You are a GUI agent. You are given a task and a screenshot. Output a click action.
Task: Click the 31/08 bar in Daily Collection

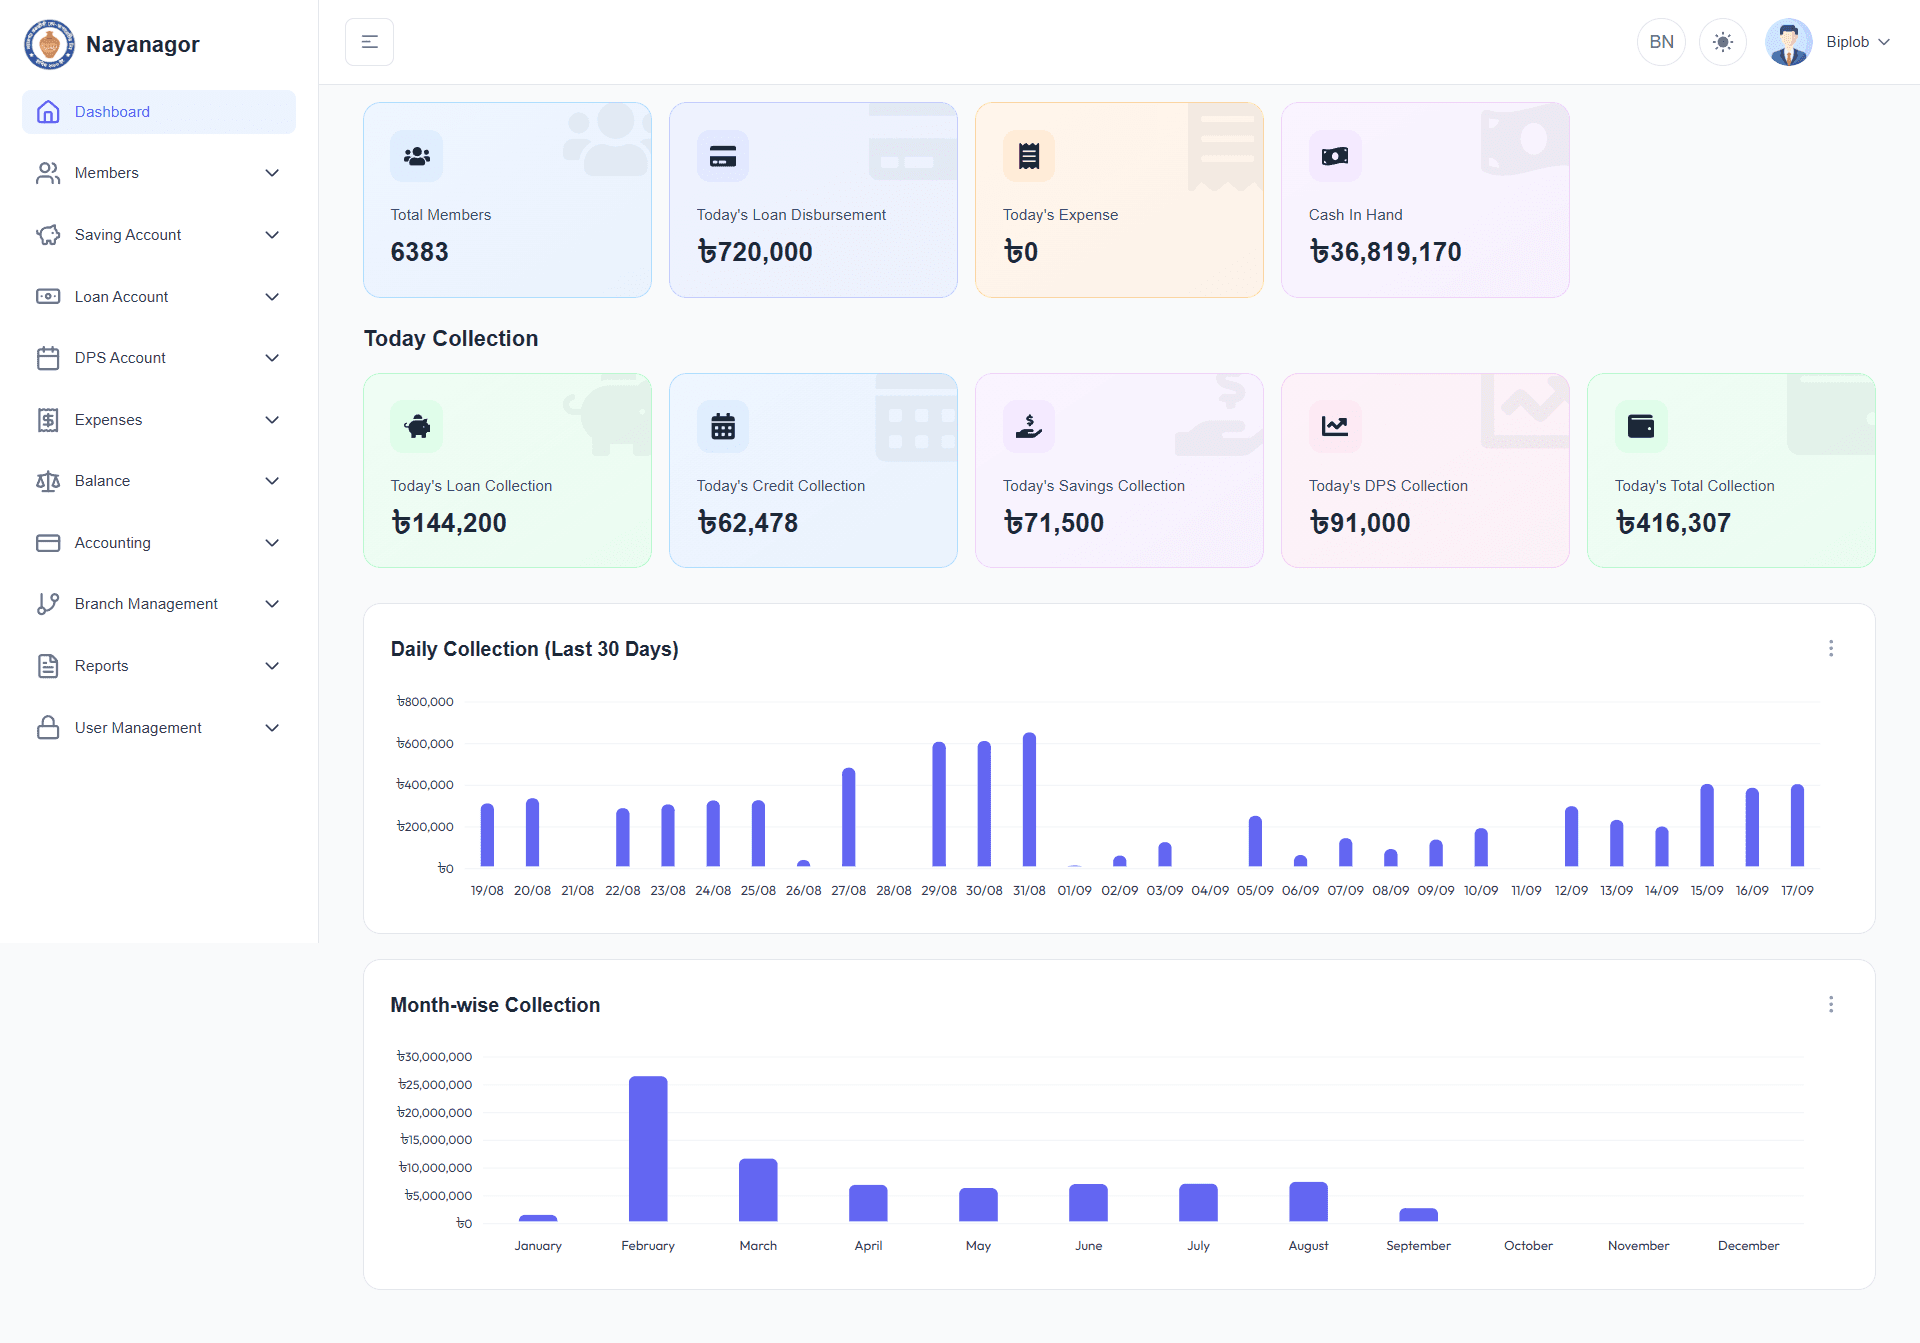coord(1029,799)
